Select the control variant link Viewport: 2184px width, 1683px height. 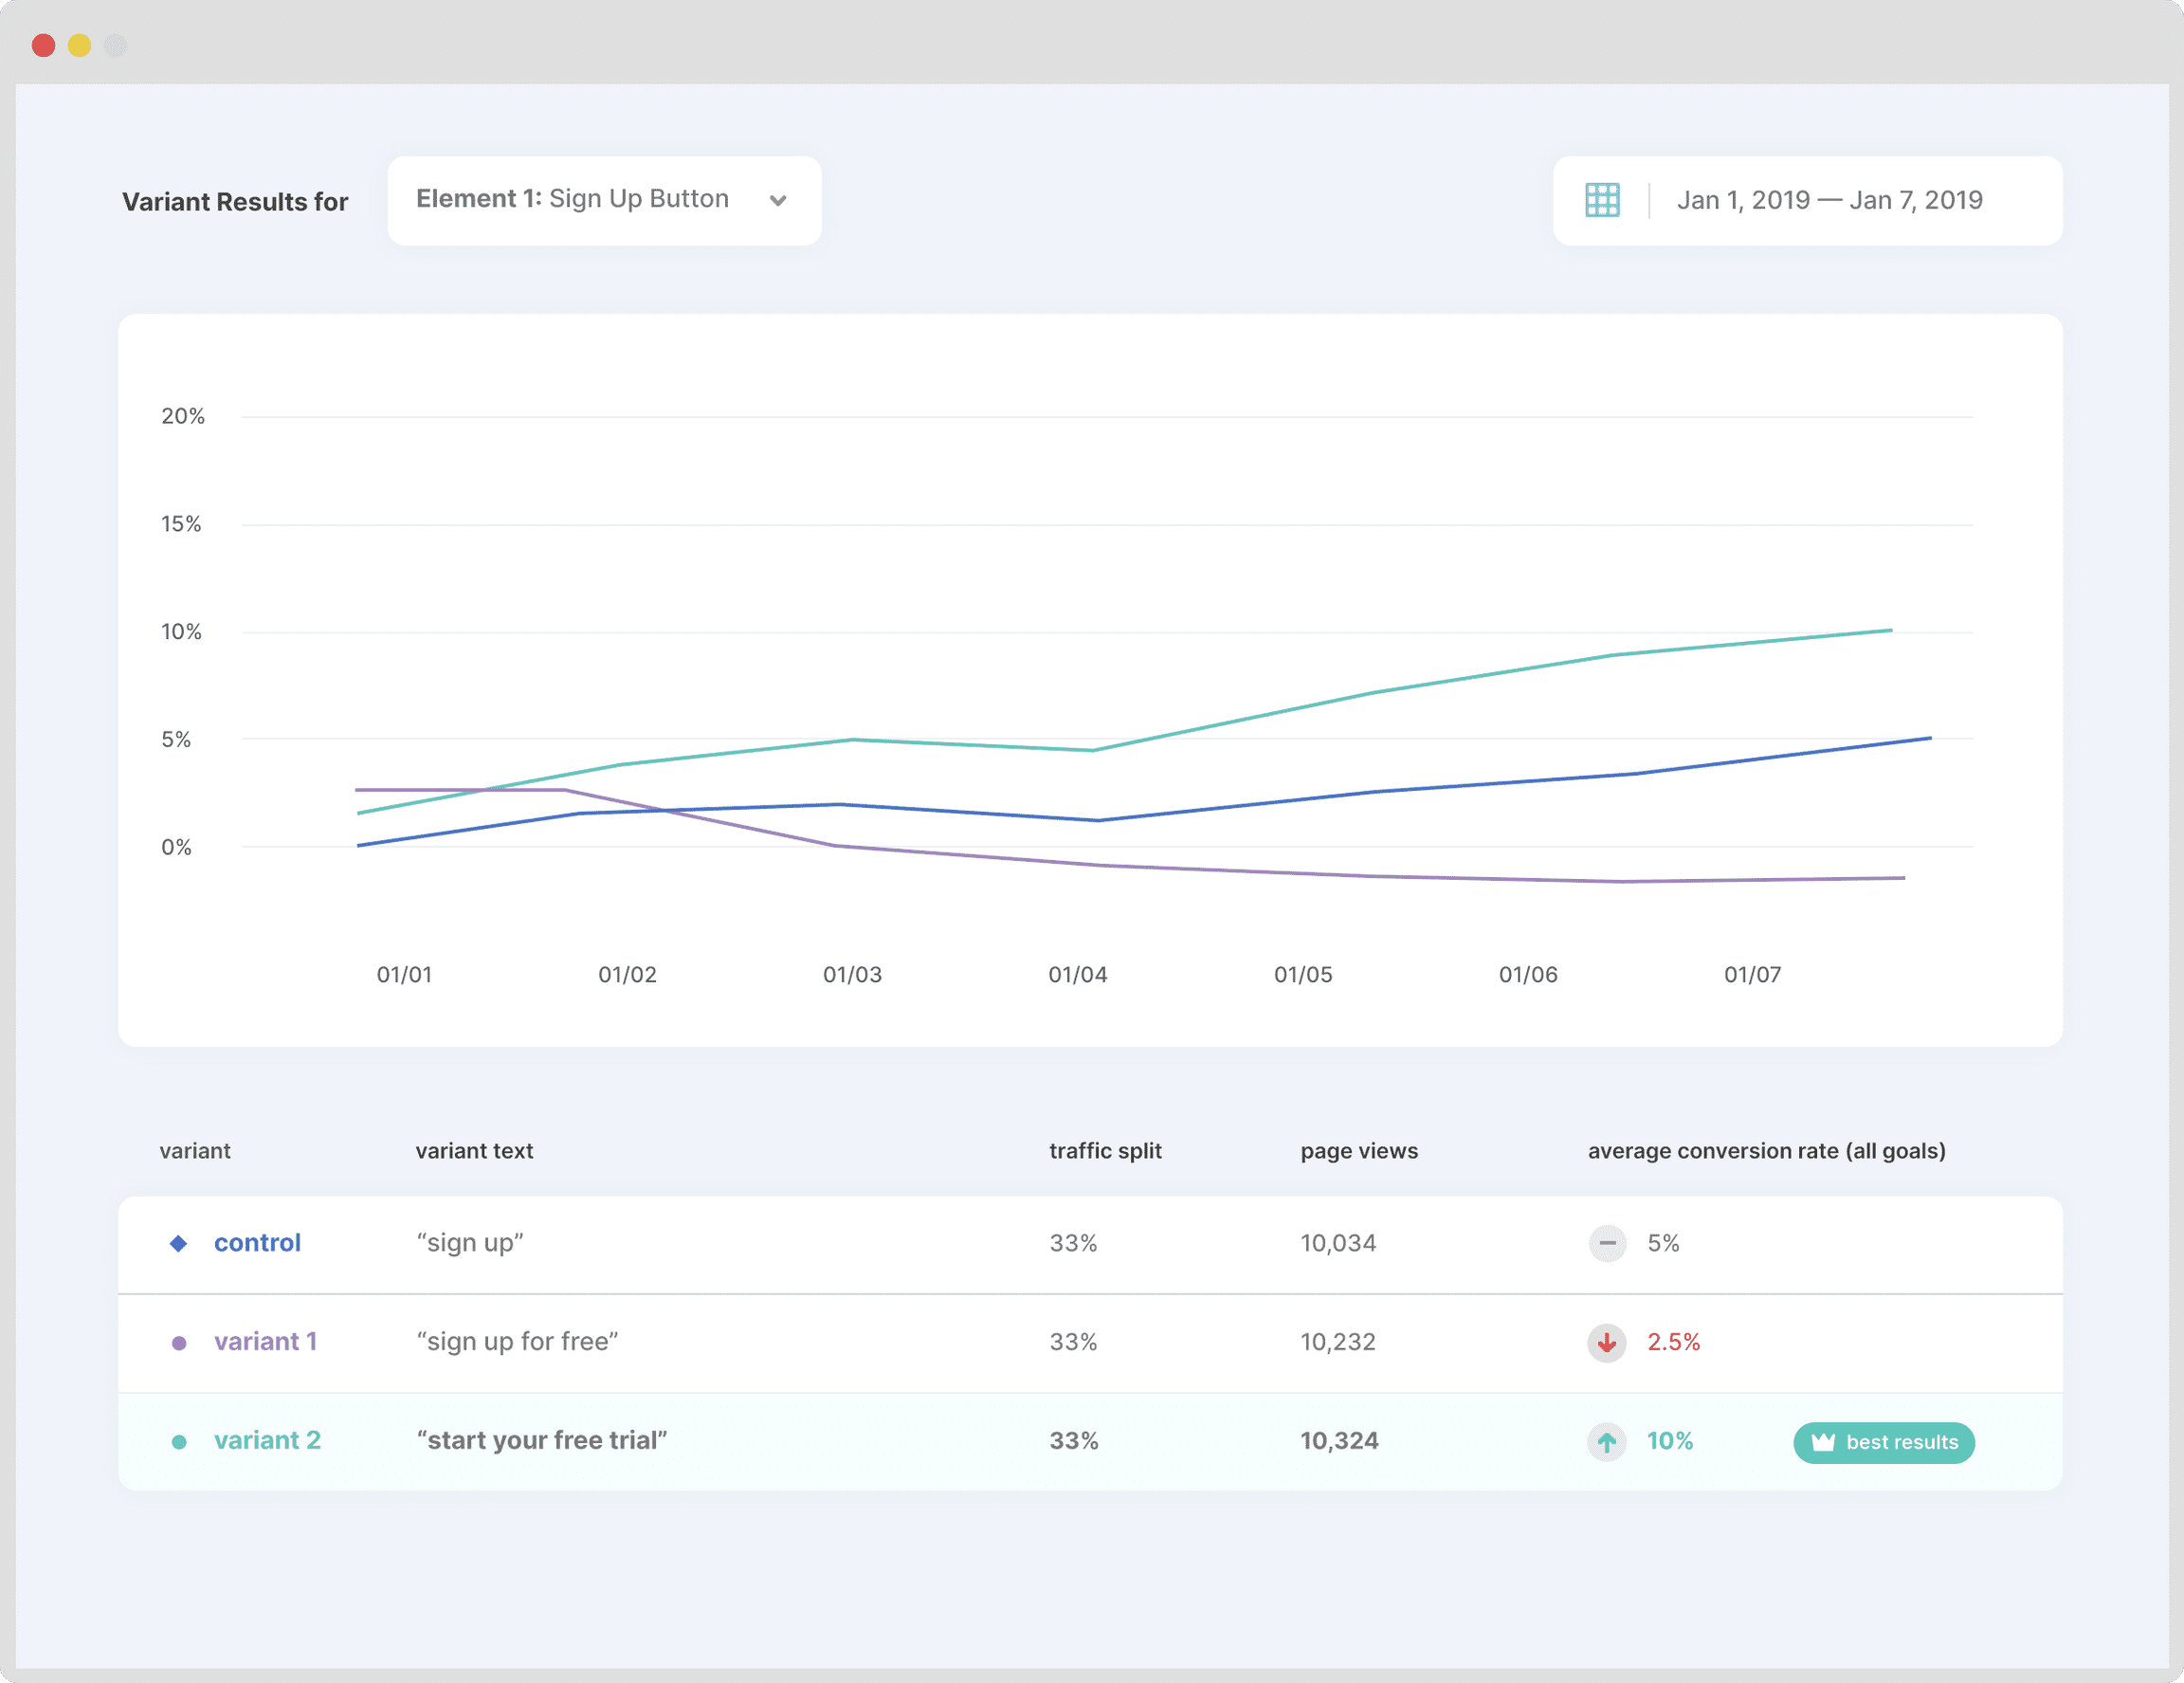[257, 1243]
